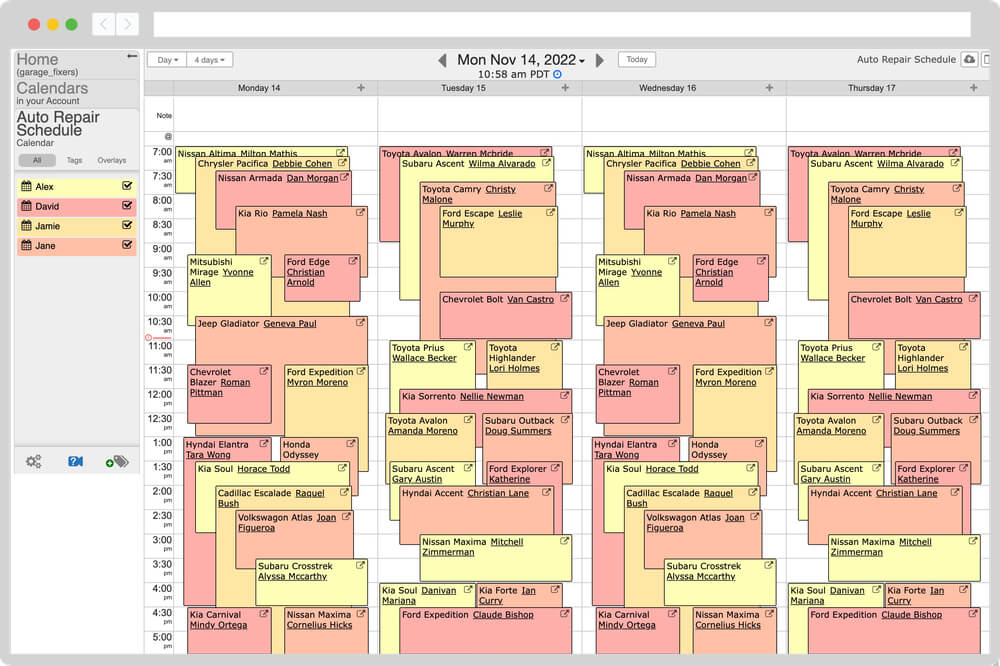Screen dimensions: 1000x666
Task: Uncheck the Jane calendar checkbox
Action: pos(127,245)
